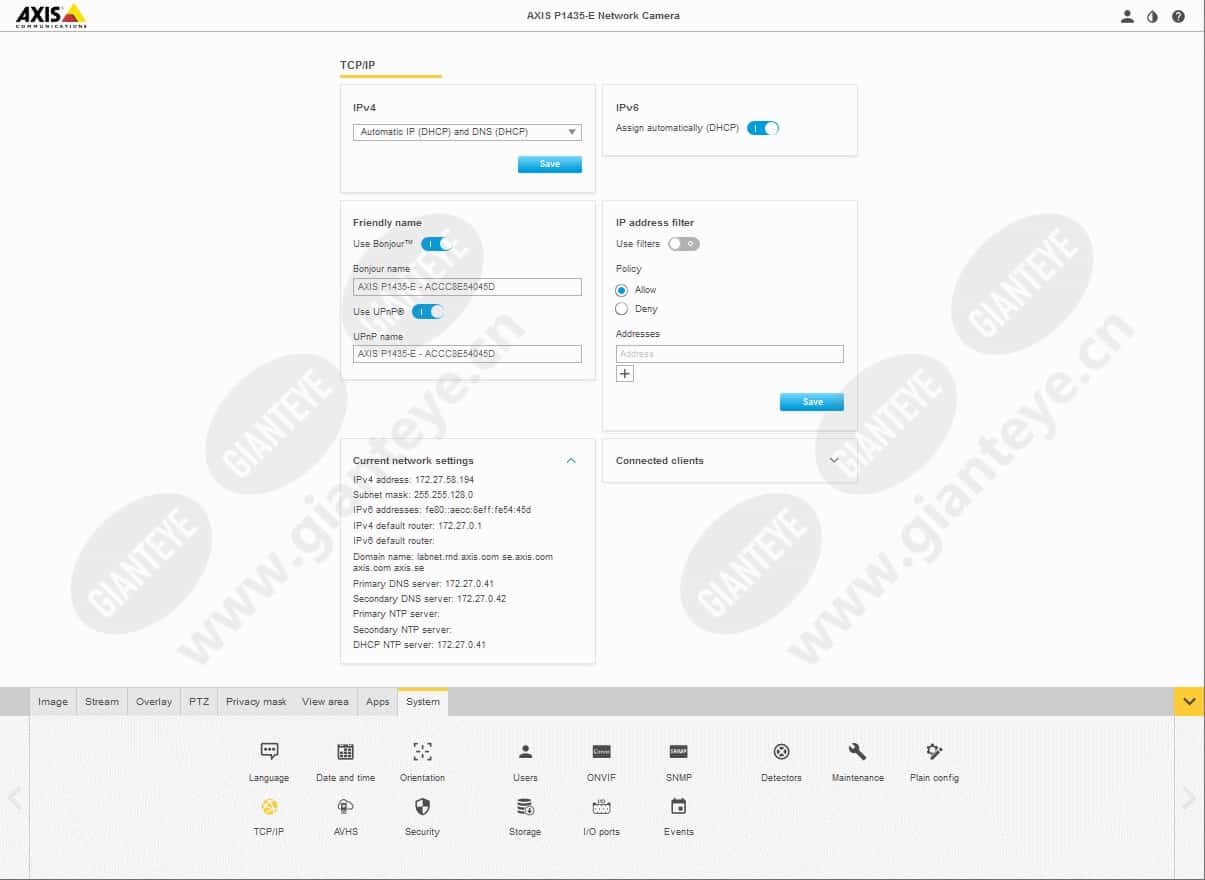Save the IPv4 settings
The image size is (1205, 880).
point(550,164)
